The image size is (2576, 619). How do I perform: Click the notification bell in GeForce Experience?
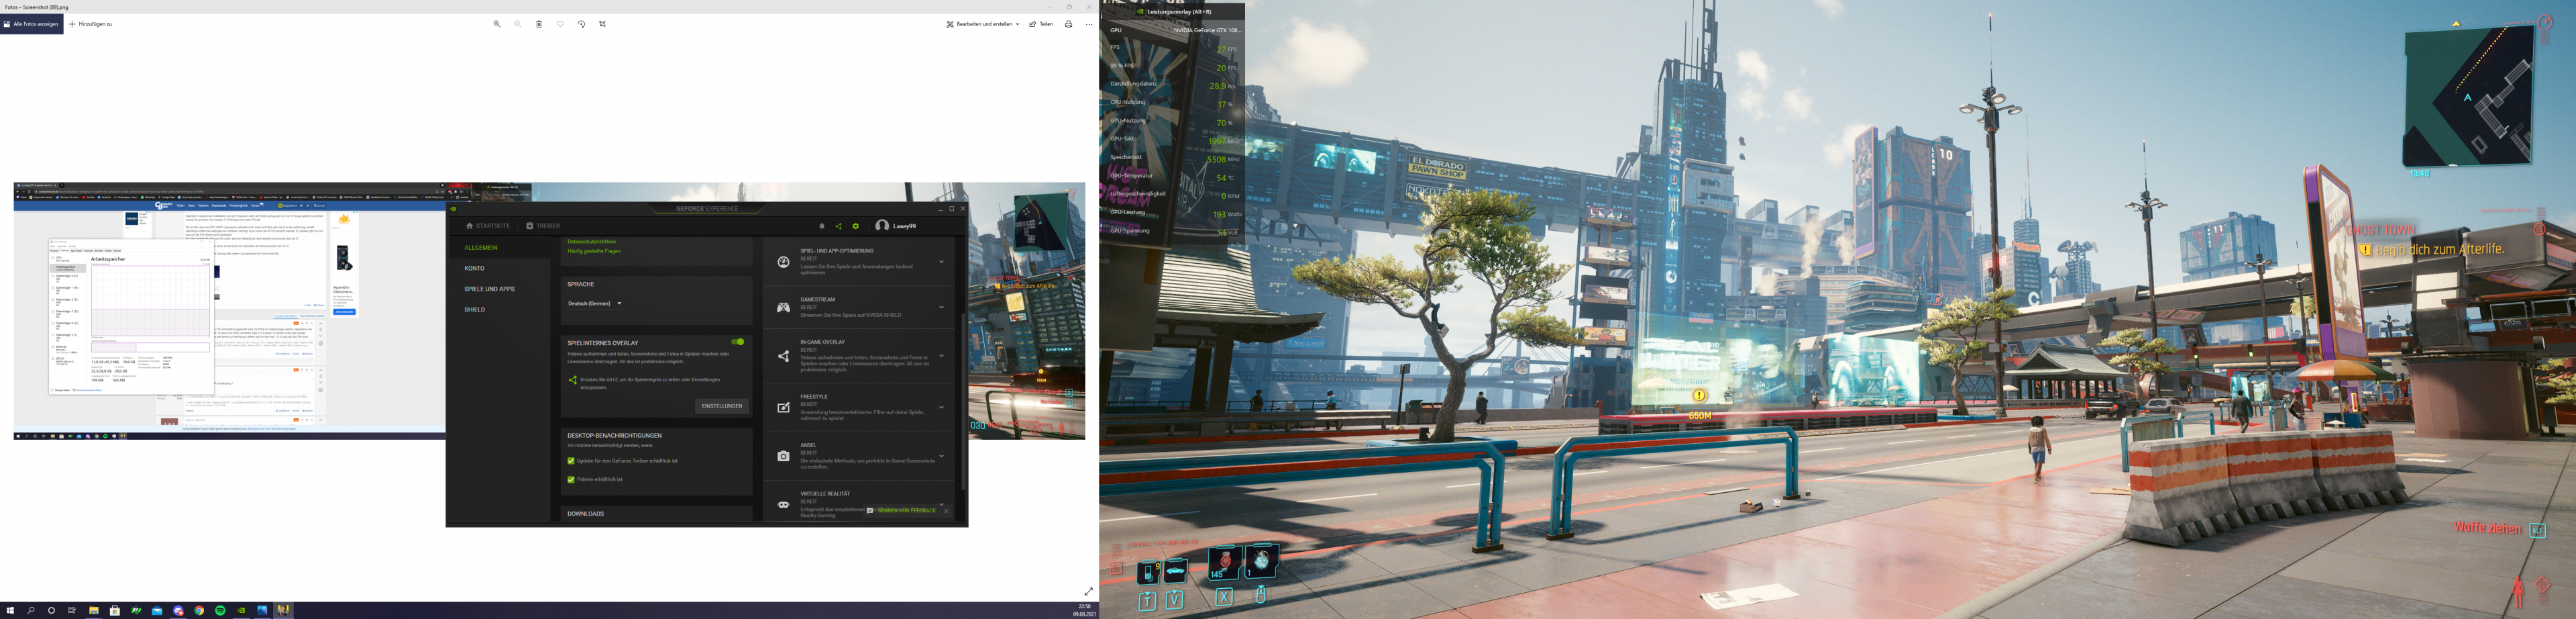(x=822, y=226)
